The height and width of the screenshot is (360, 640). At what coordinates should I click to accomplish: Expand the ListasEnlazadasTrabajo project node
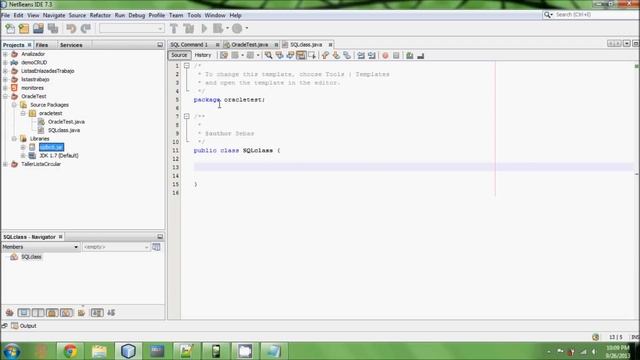tap(5, 71)
